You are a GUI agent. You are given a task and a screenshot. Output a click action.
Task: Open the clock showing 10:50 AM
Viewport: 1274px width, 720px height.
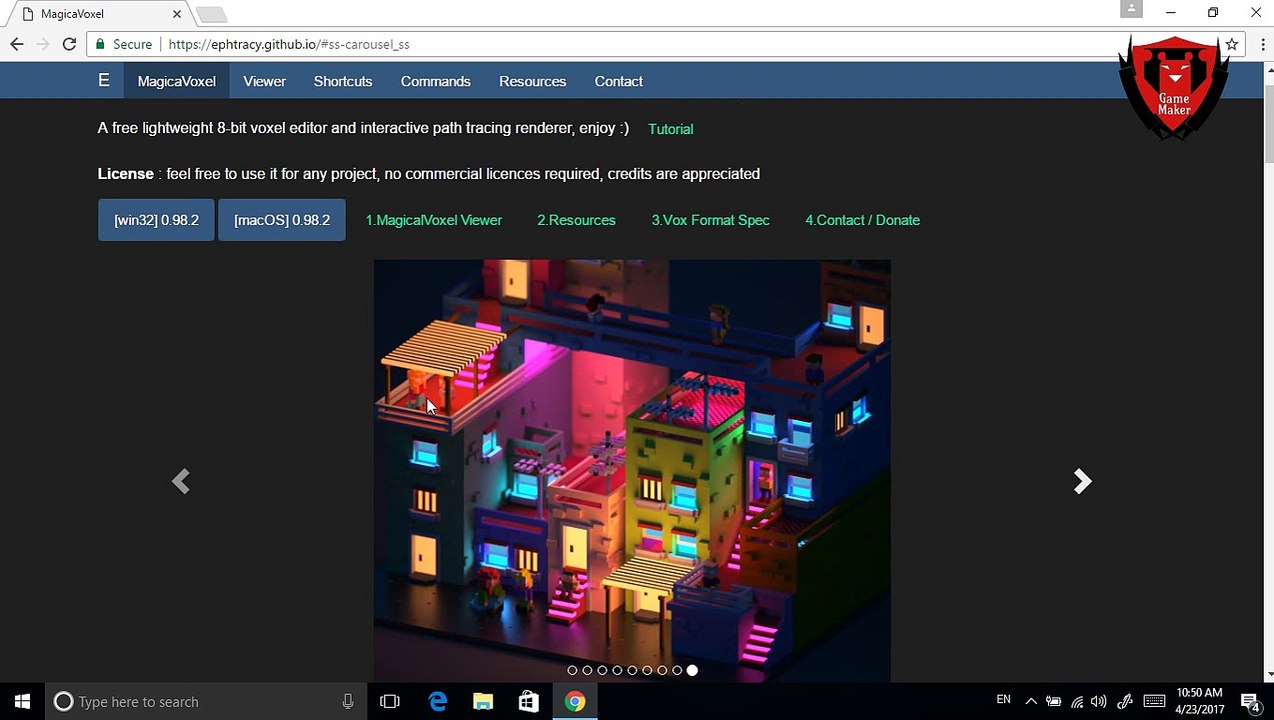pos(1199,701)
